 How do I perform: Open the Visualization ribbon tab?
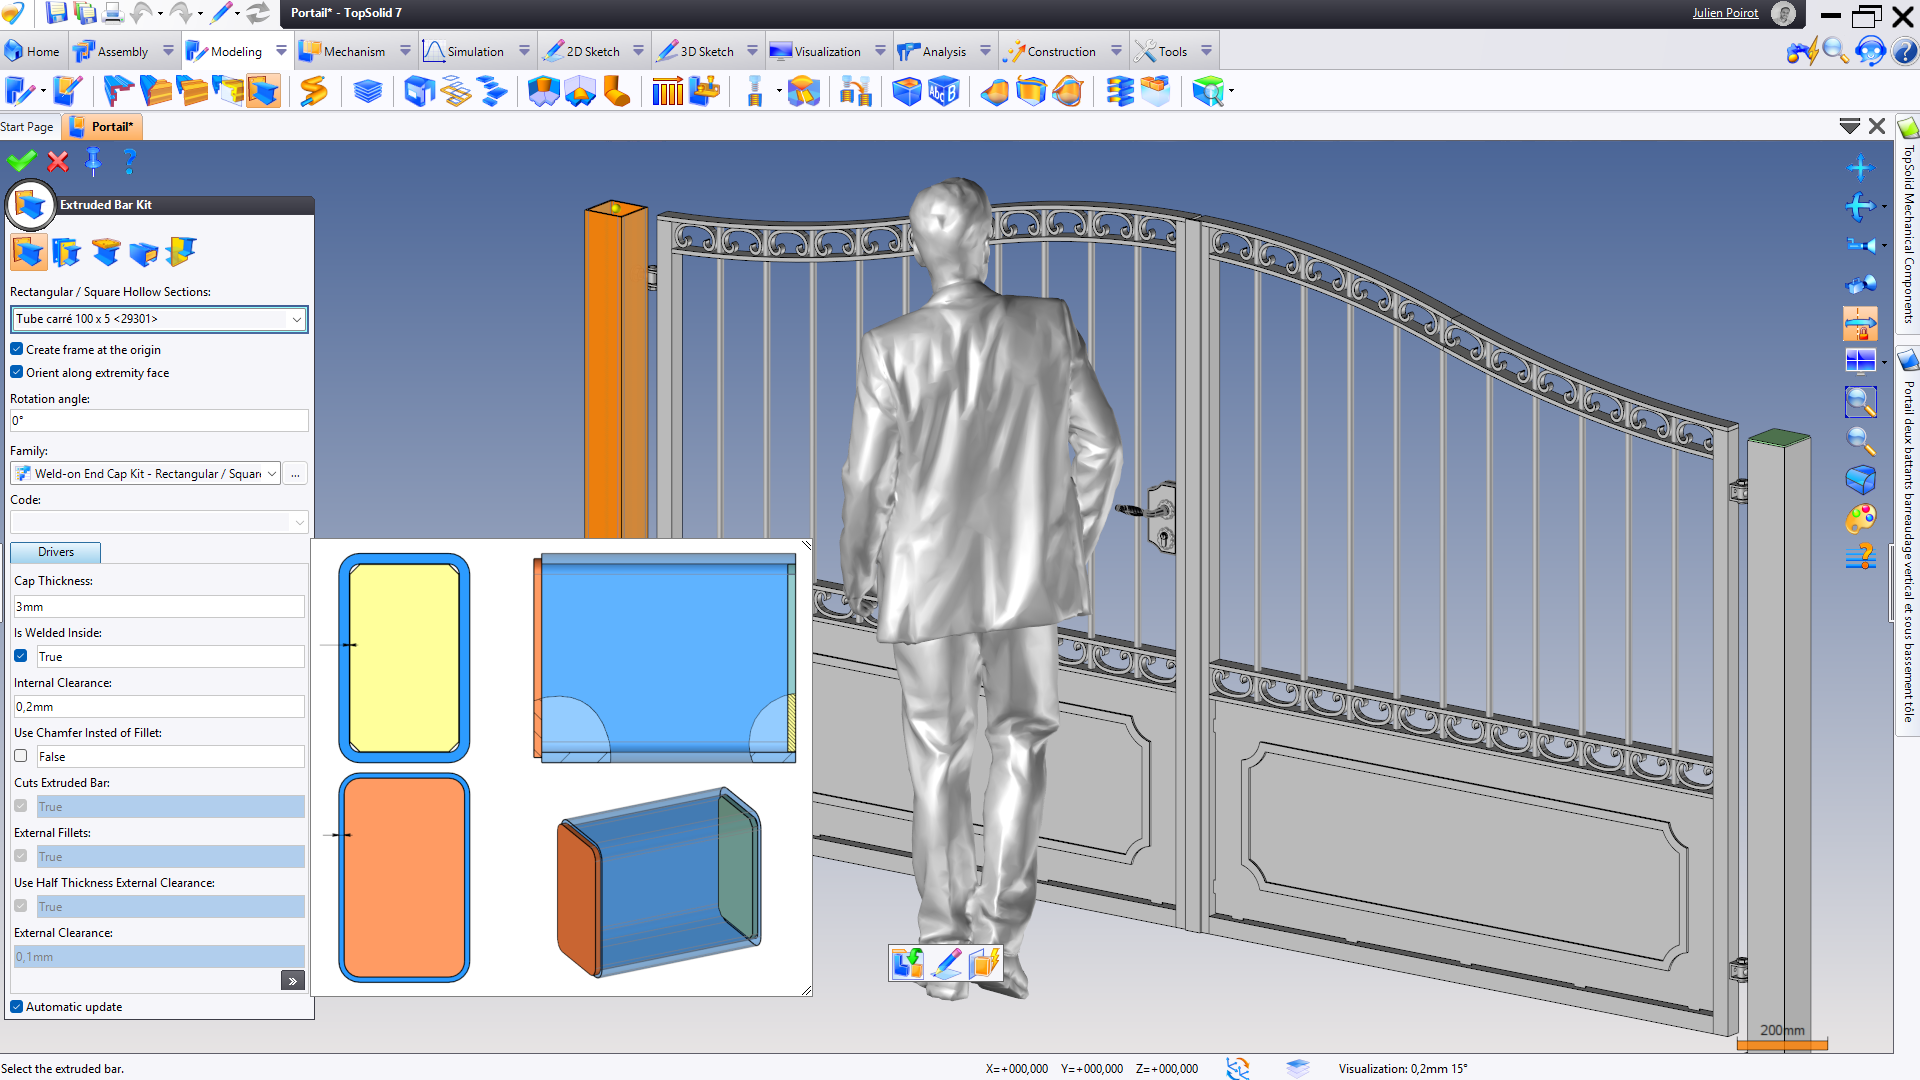[826, 51]
